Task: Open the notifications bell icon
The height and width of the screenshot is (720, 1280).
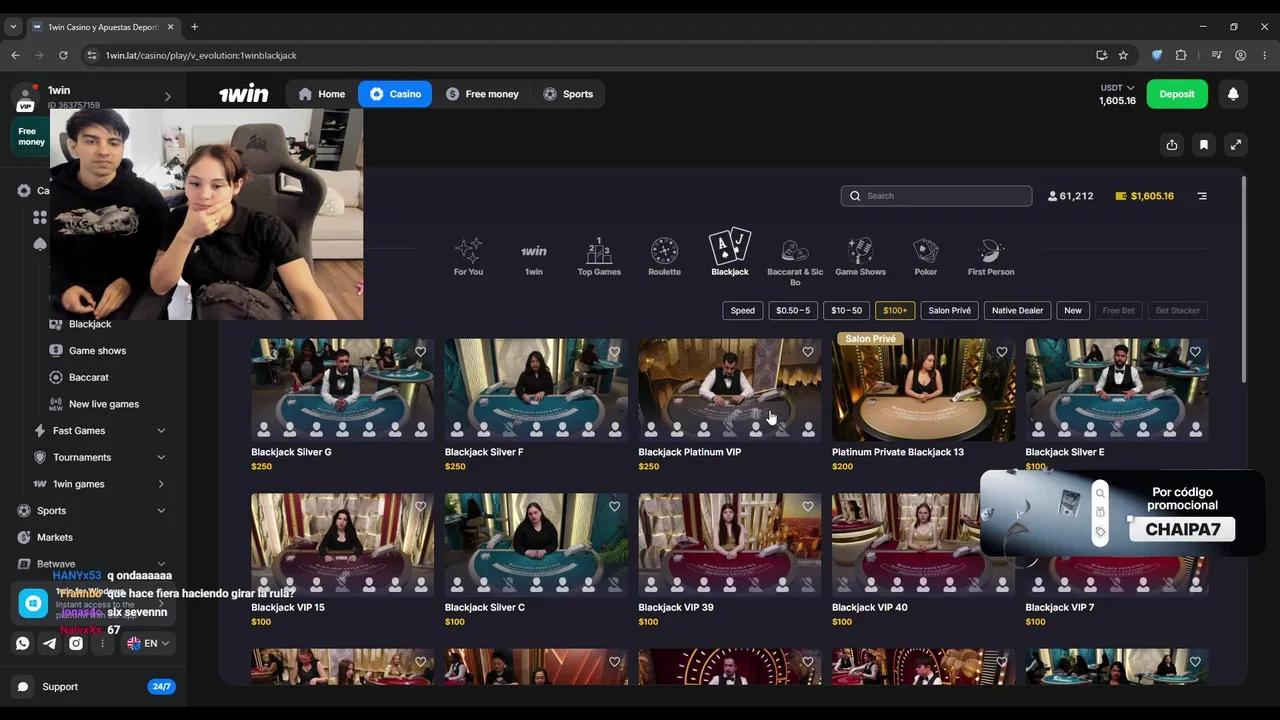Action: (1233, 94)
